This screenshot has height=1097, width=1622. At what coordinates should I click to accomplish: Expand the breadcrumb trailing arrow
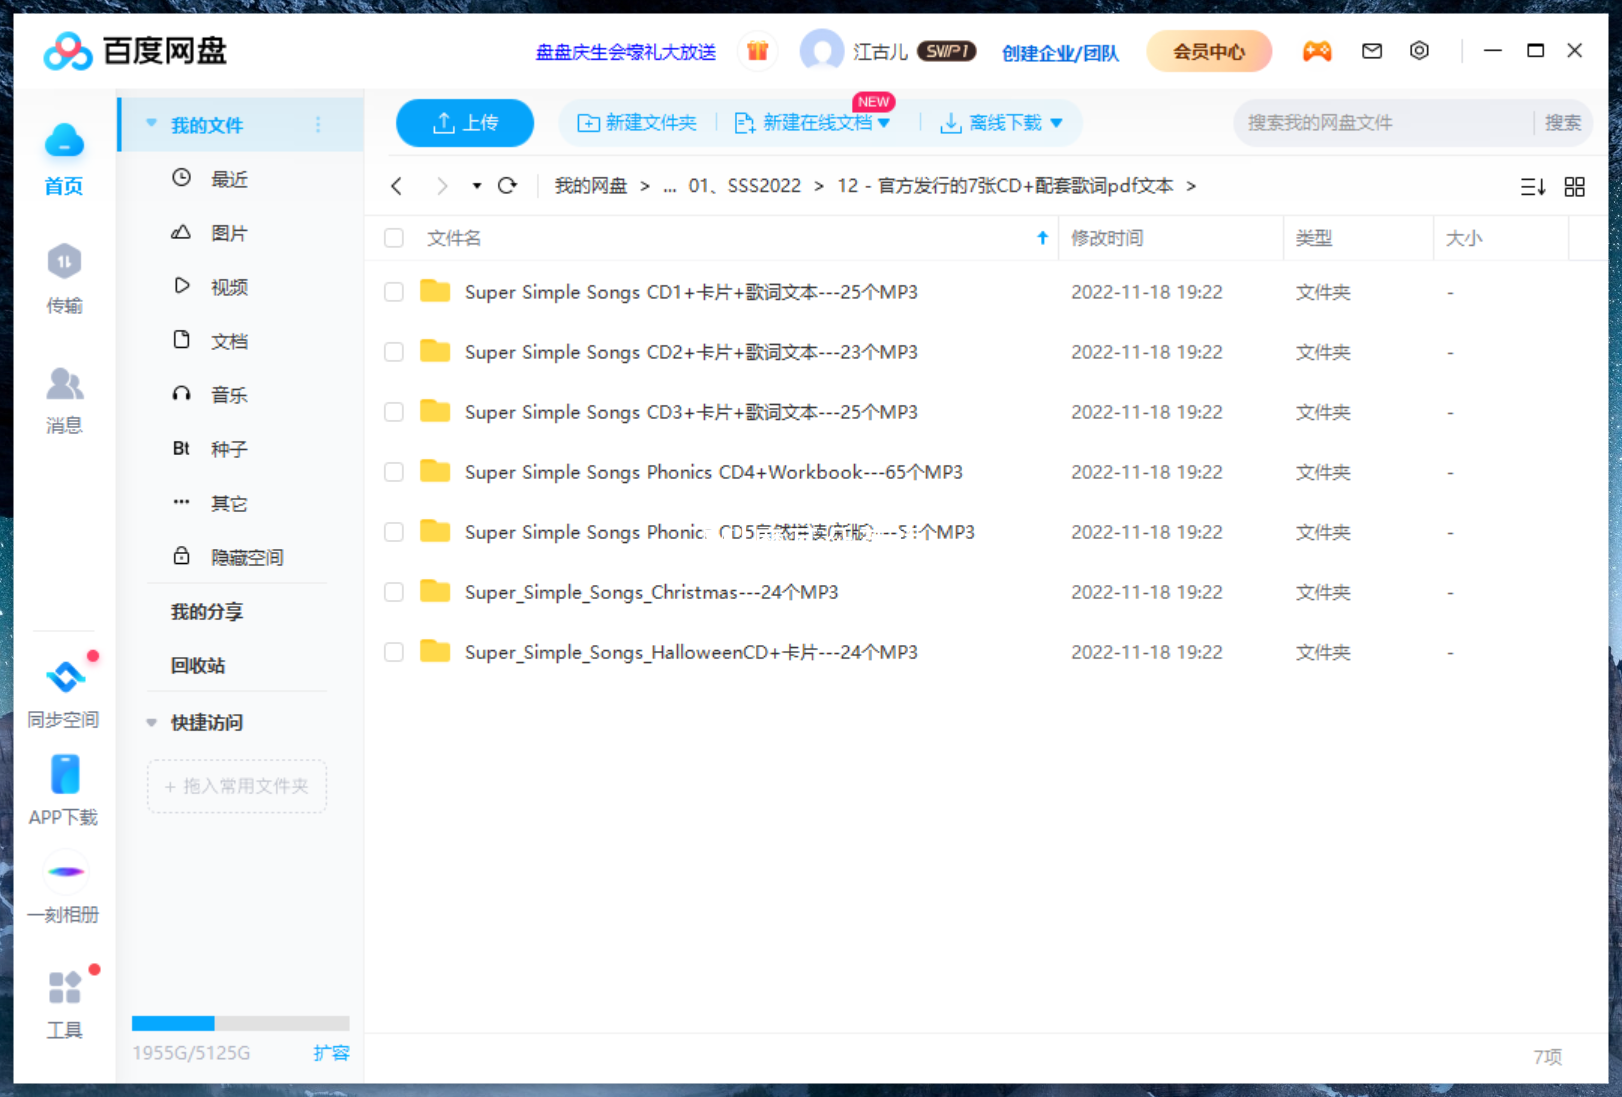click(x=1191, y=186)
